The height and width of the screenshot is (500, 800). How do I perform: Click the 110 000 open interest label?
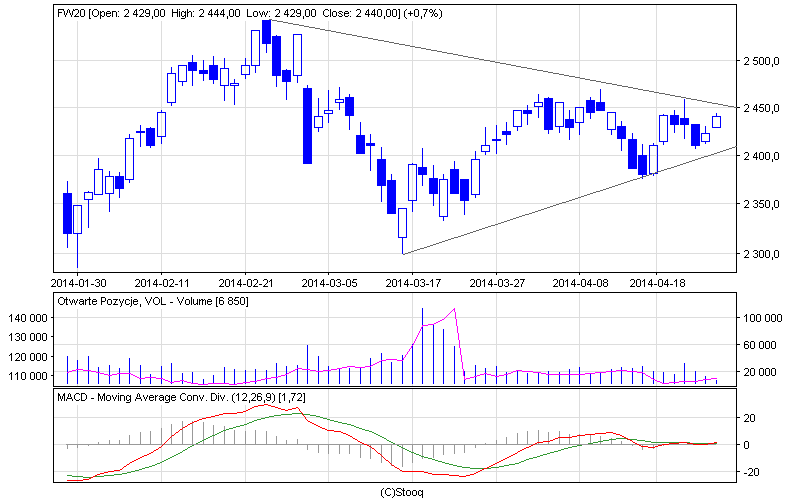[28, 377]
